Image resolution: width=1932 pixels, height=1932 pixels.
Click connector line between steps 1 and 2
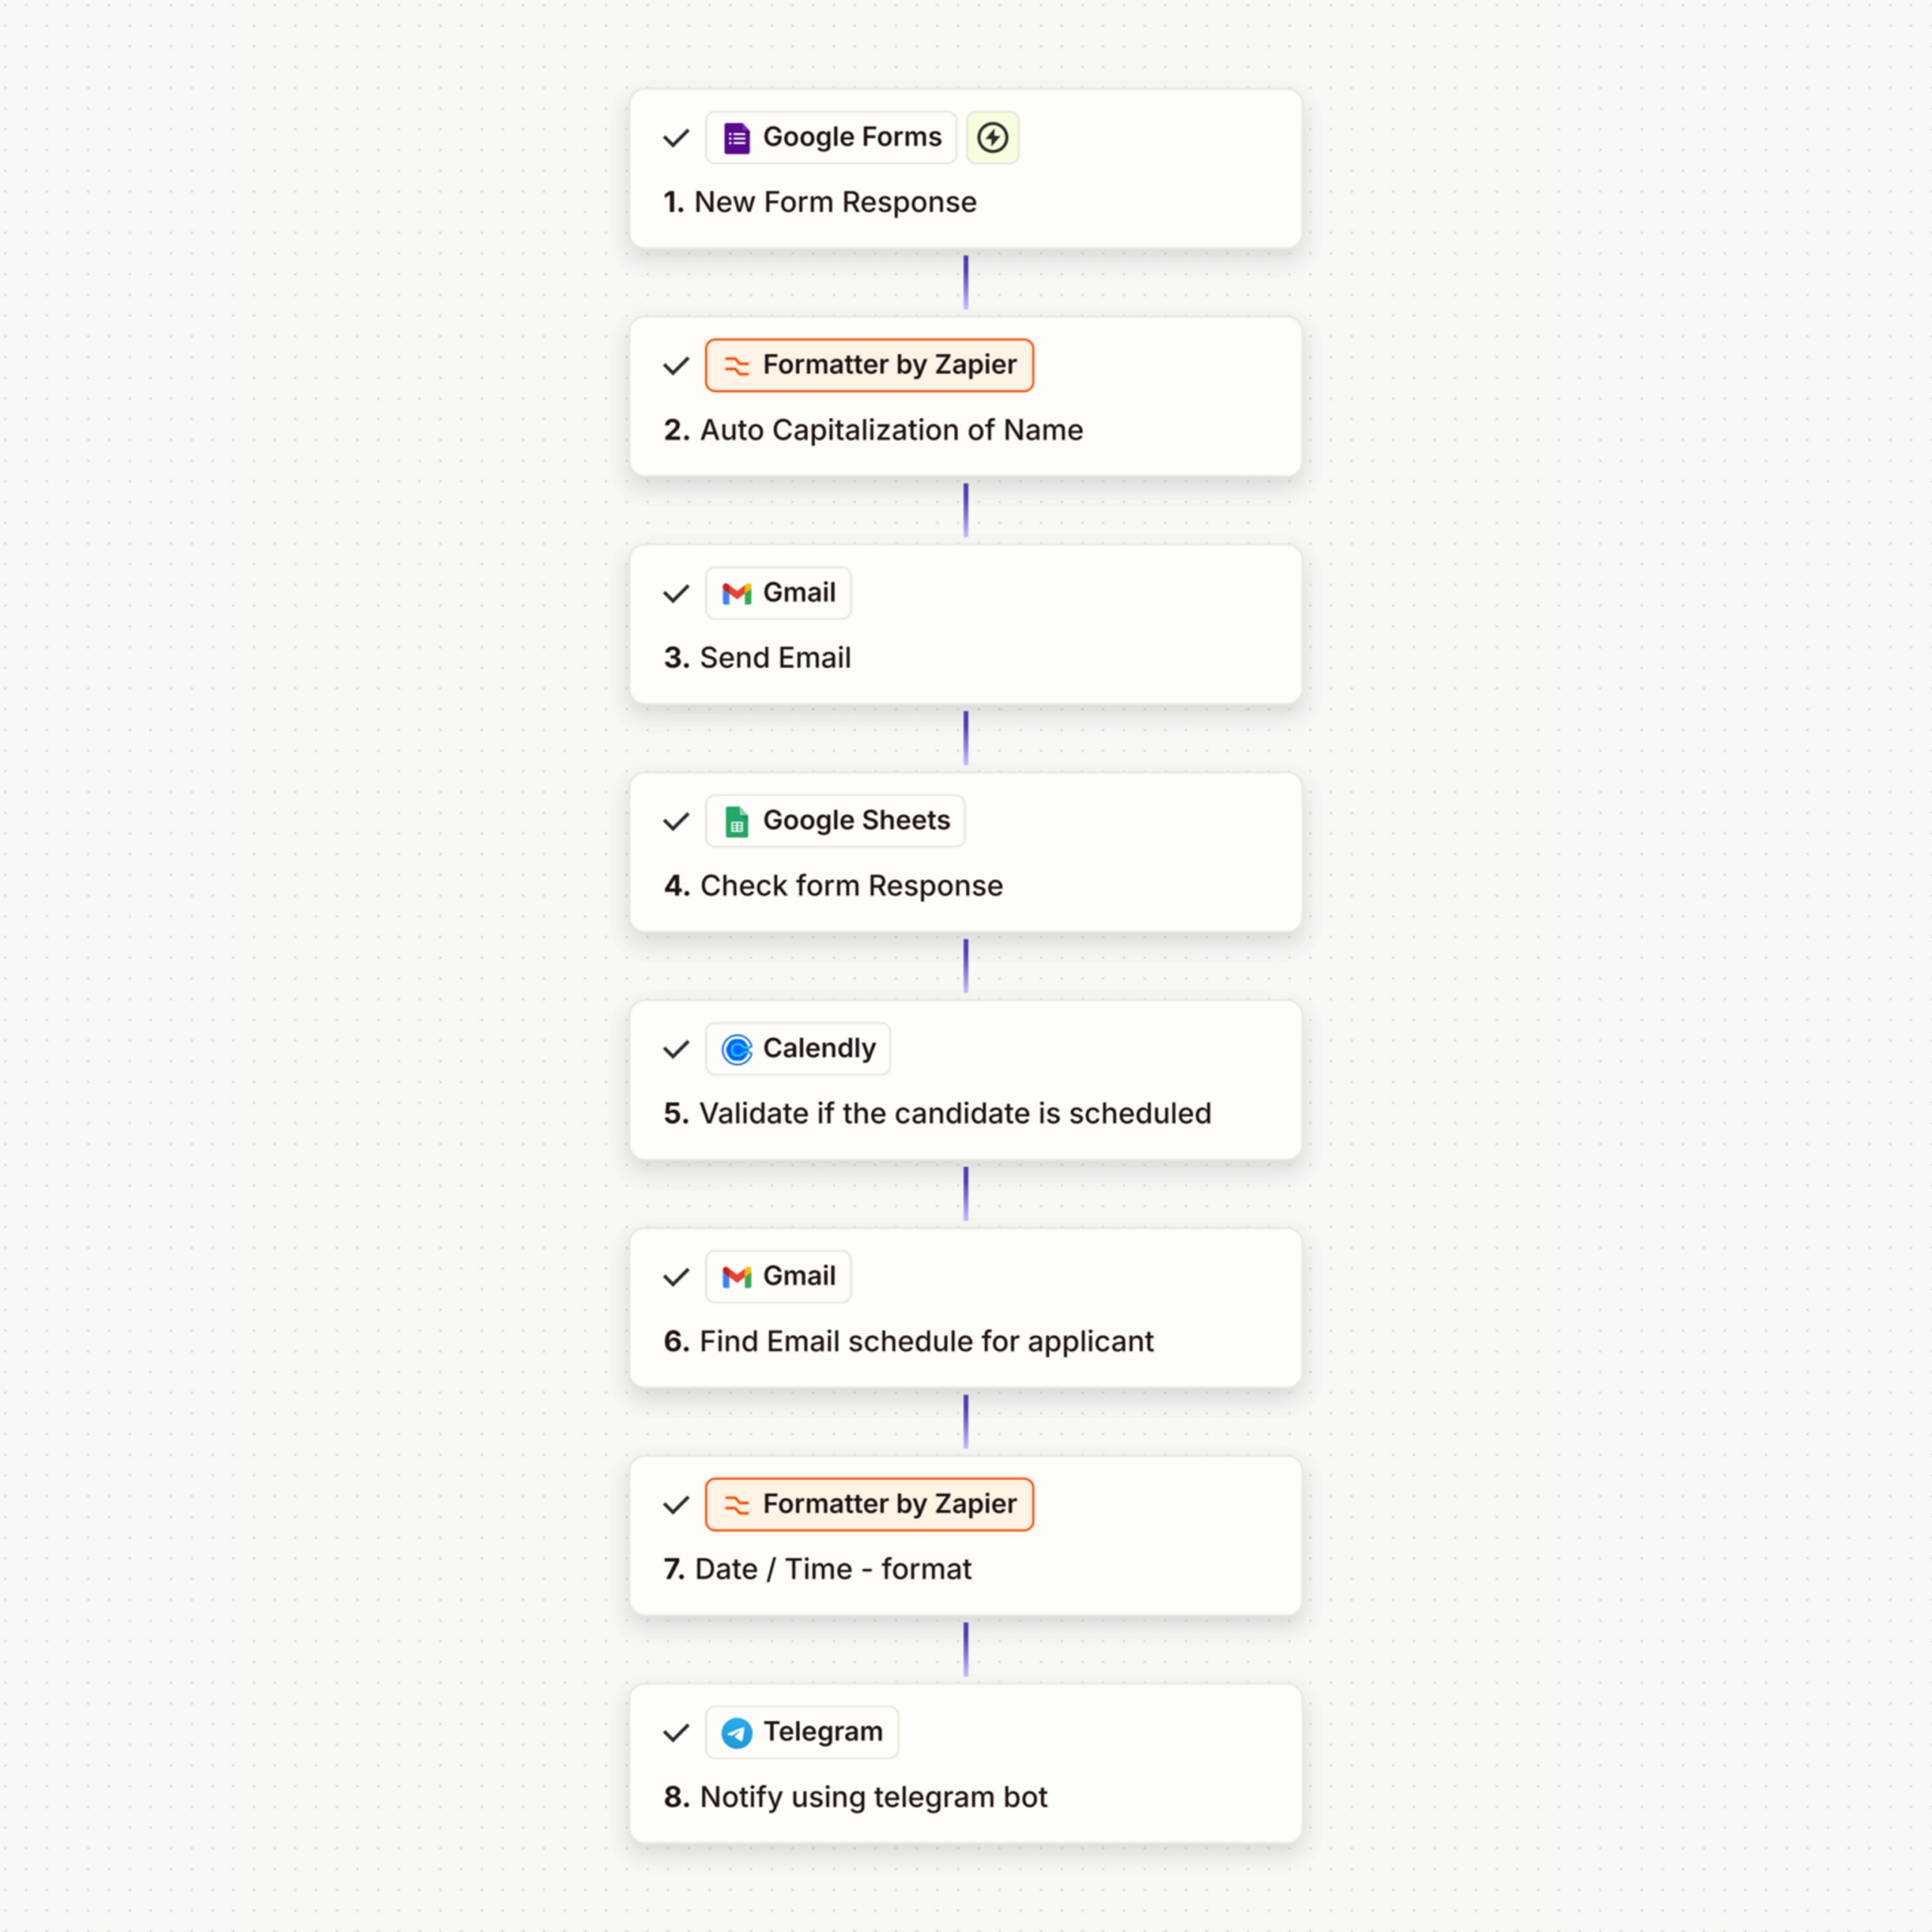965,282
